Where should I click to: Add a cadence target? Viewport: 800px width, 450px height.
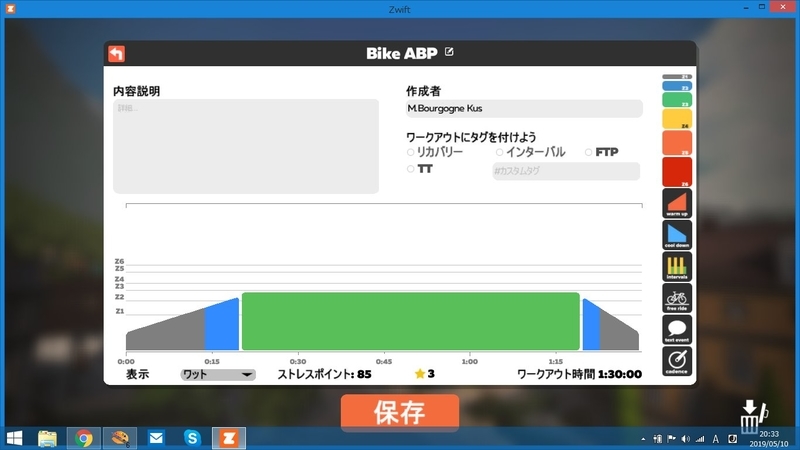pyautogui.click(x=677, y=362)
